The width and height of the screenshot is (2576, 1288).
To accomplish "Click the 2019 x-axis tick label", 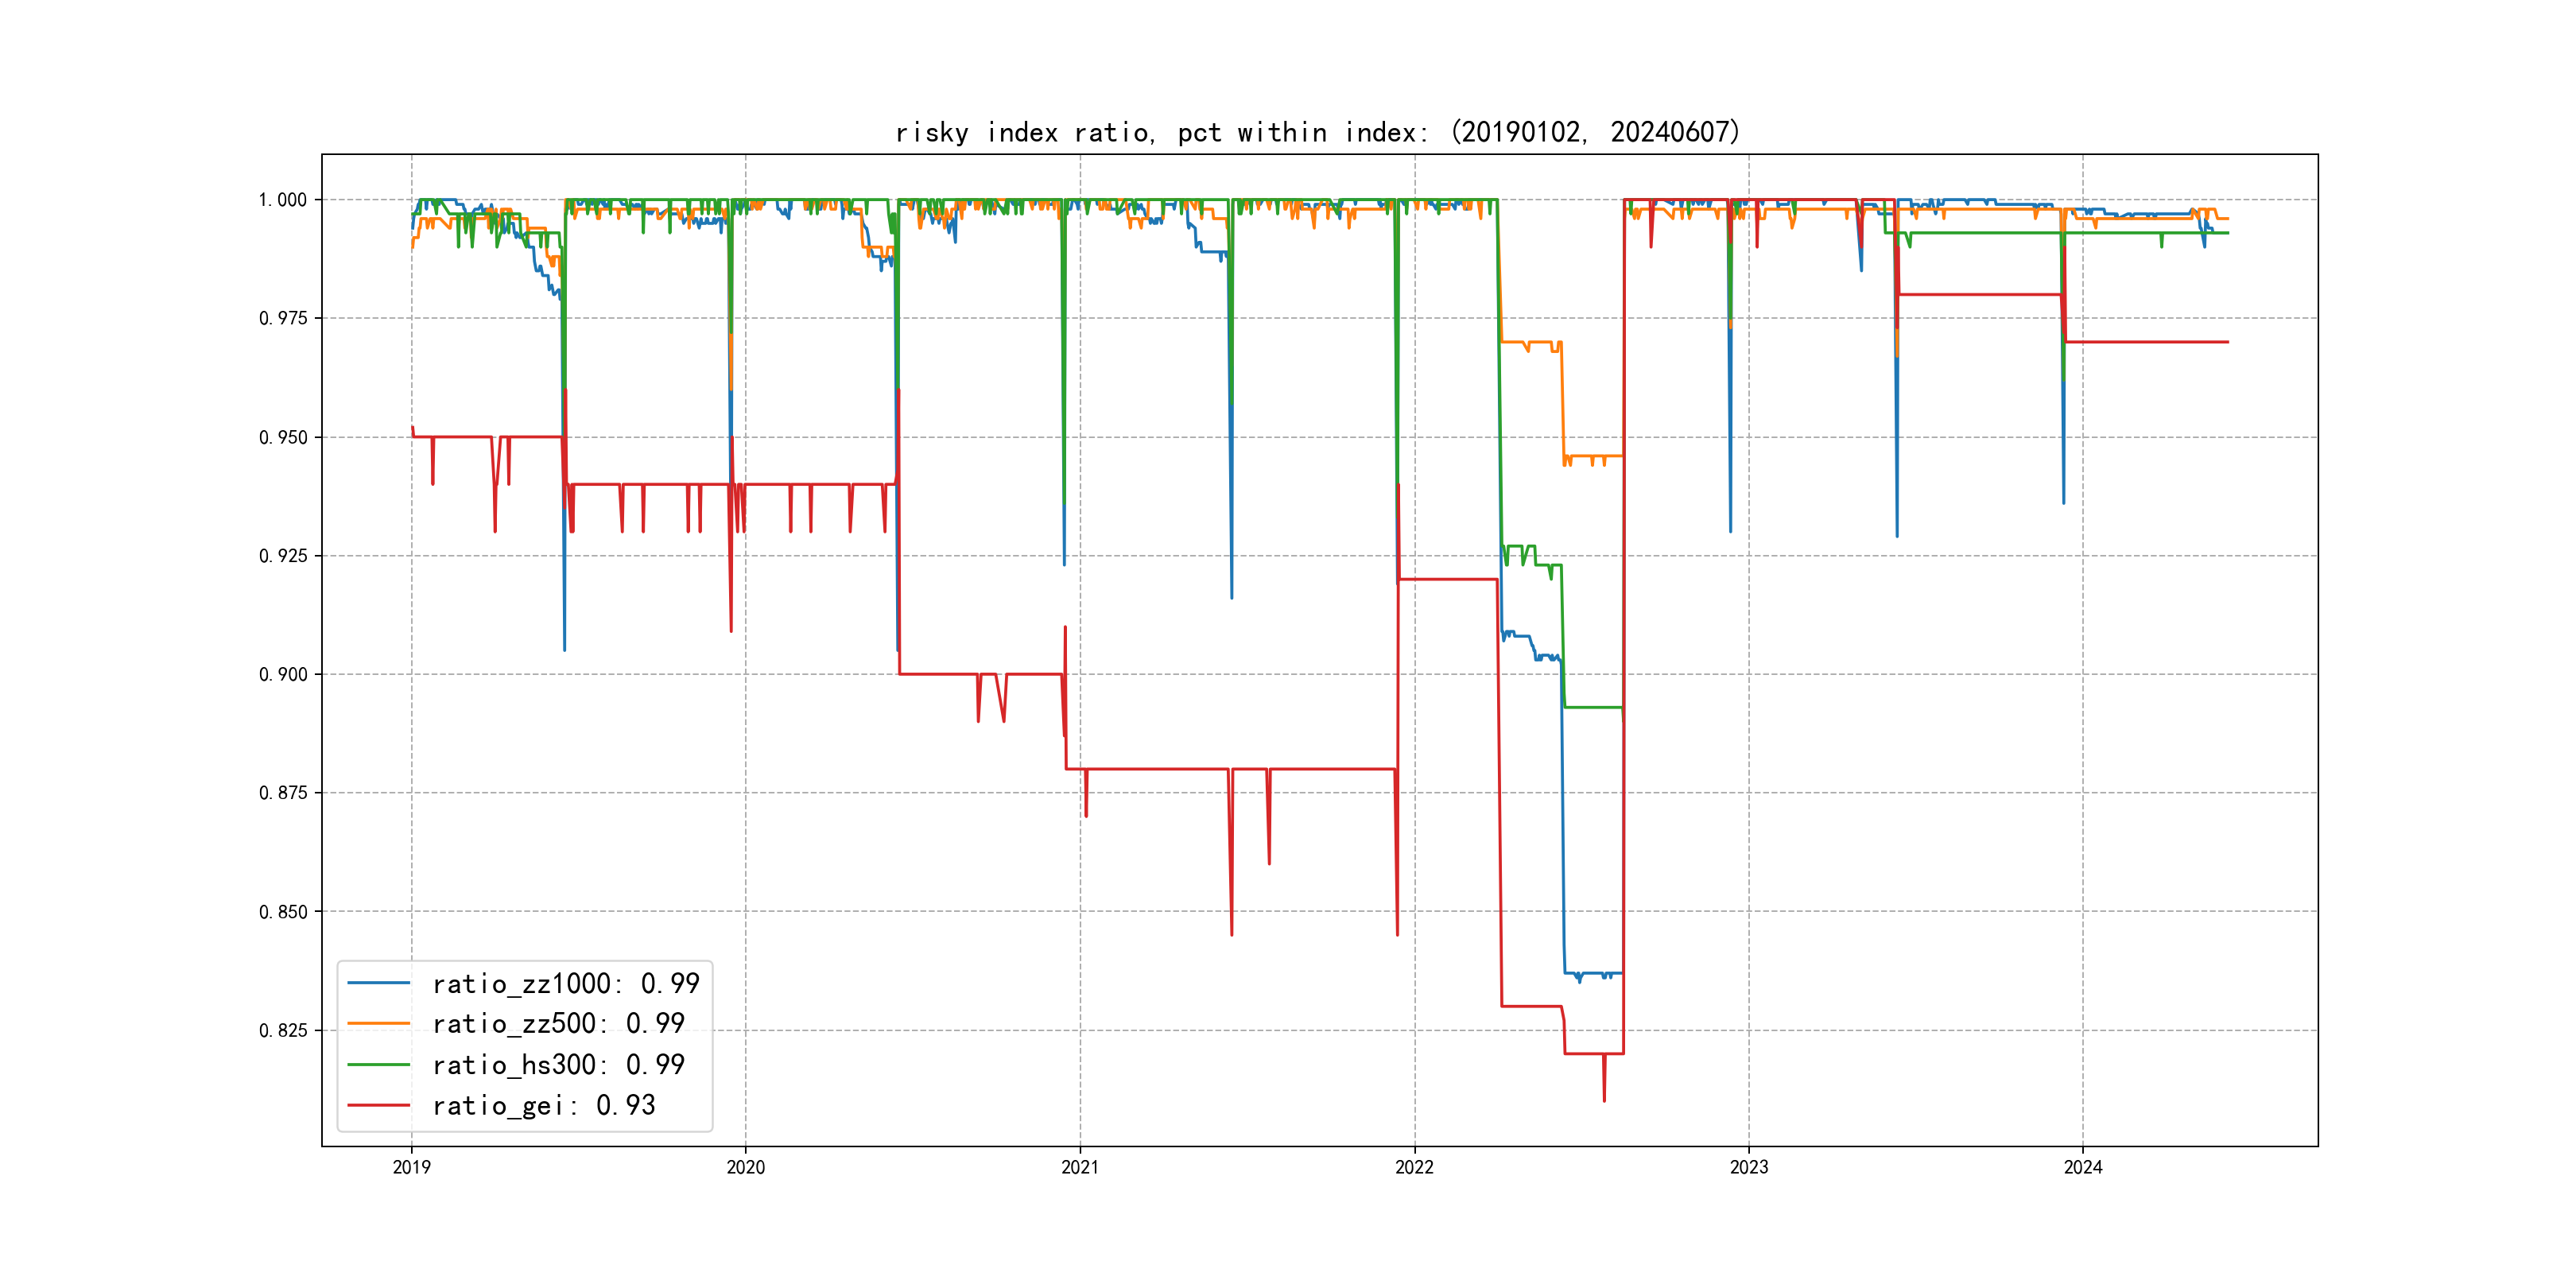I will point(411,1167).
